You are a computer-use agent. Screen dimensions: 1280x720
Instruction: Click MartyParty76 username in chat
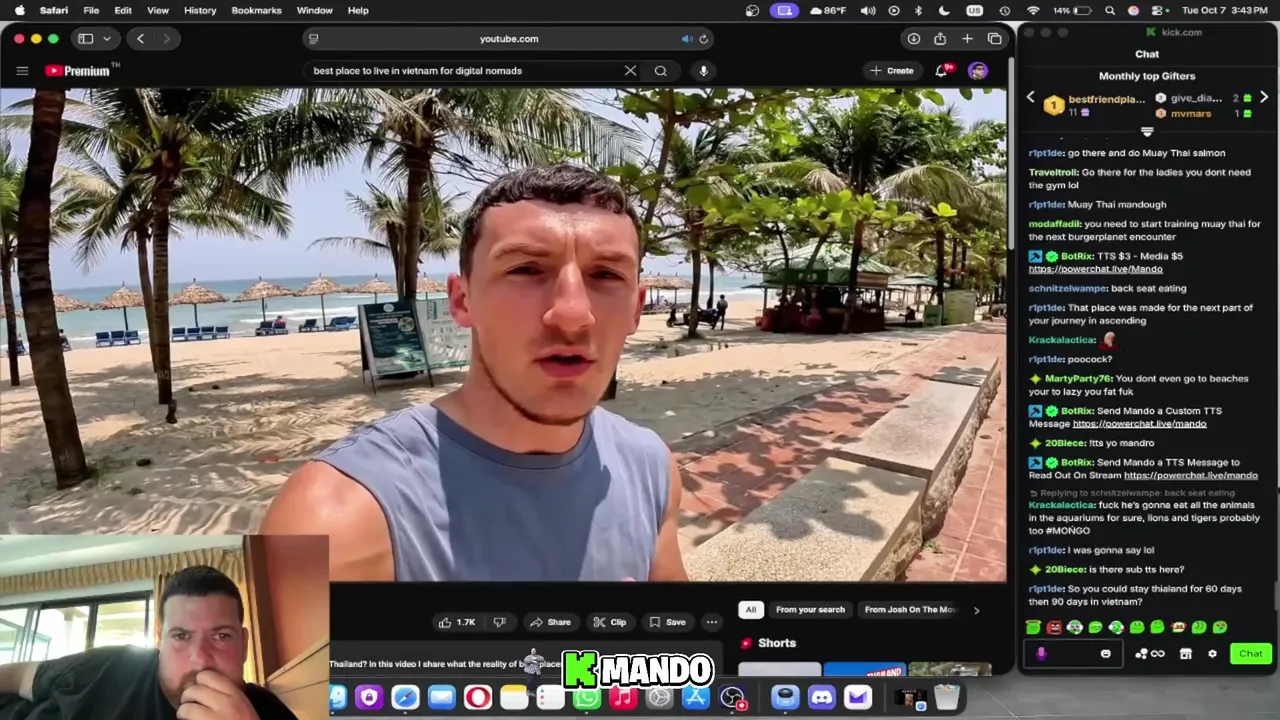(x=1078, y=379)
